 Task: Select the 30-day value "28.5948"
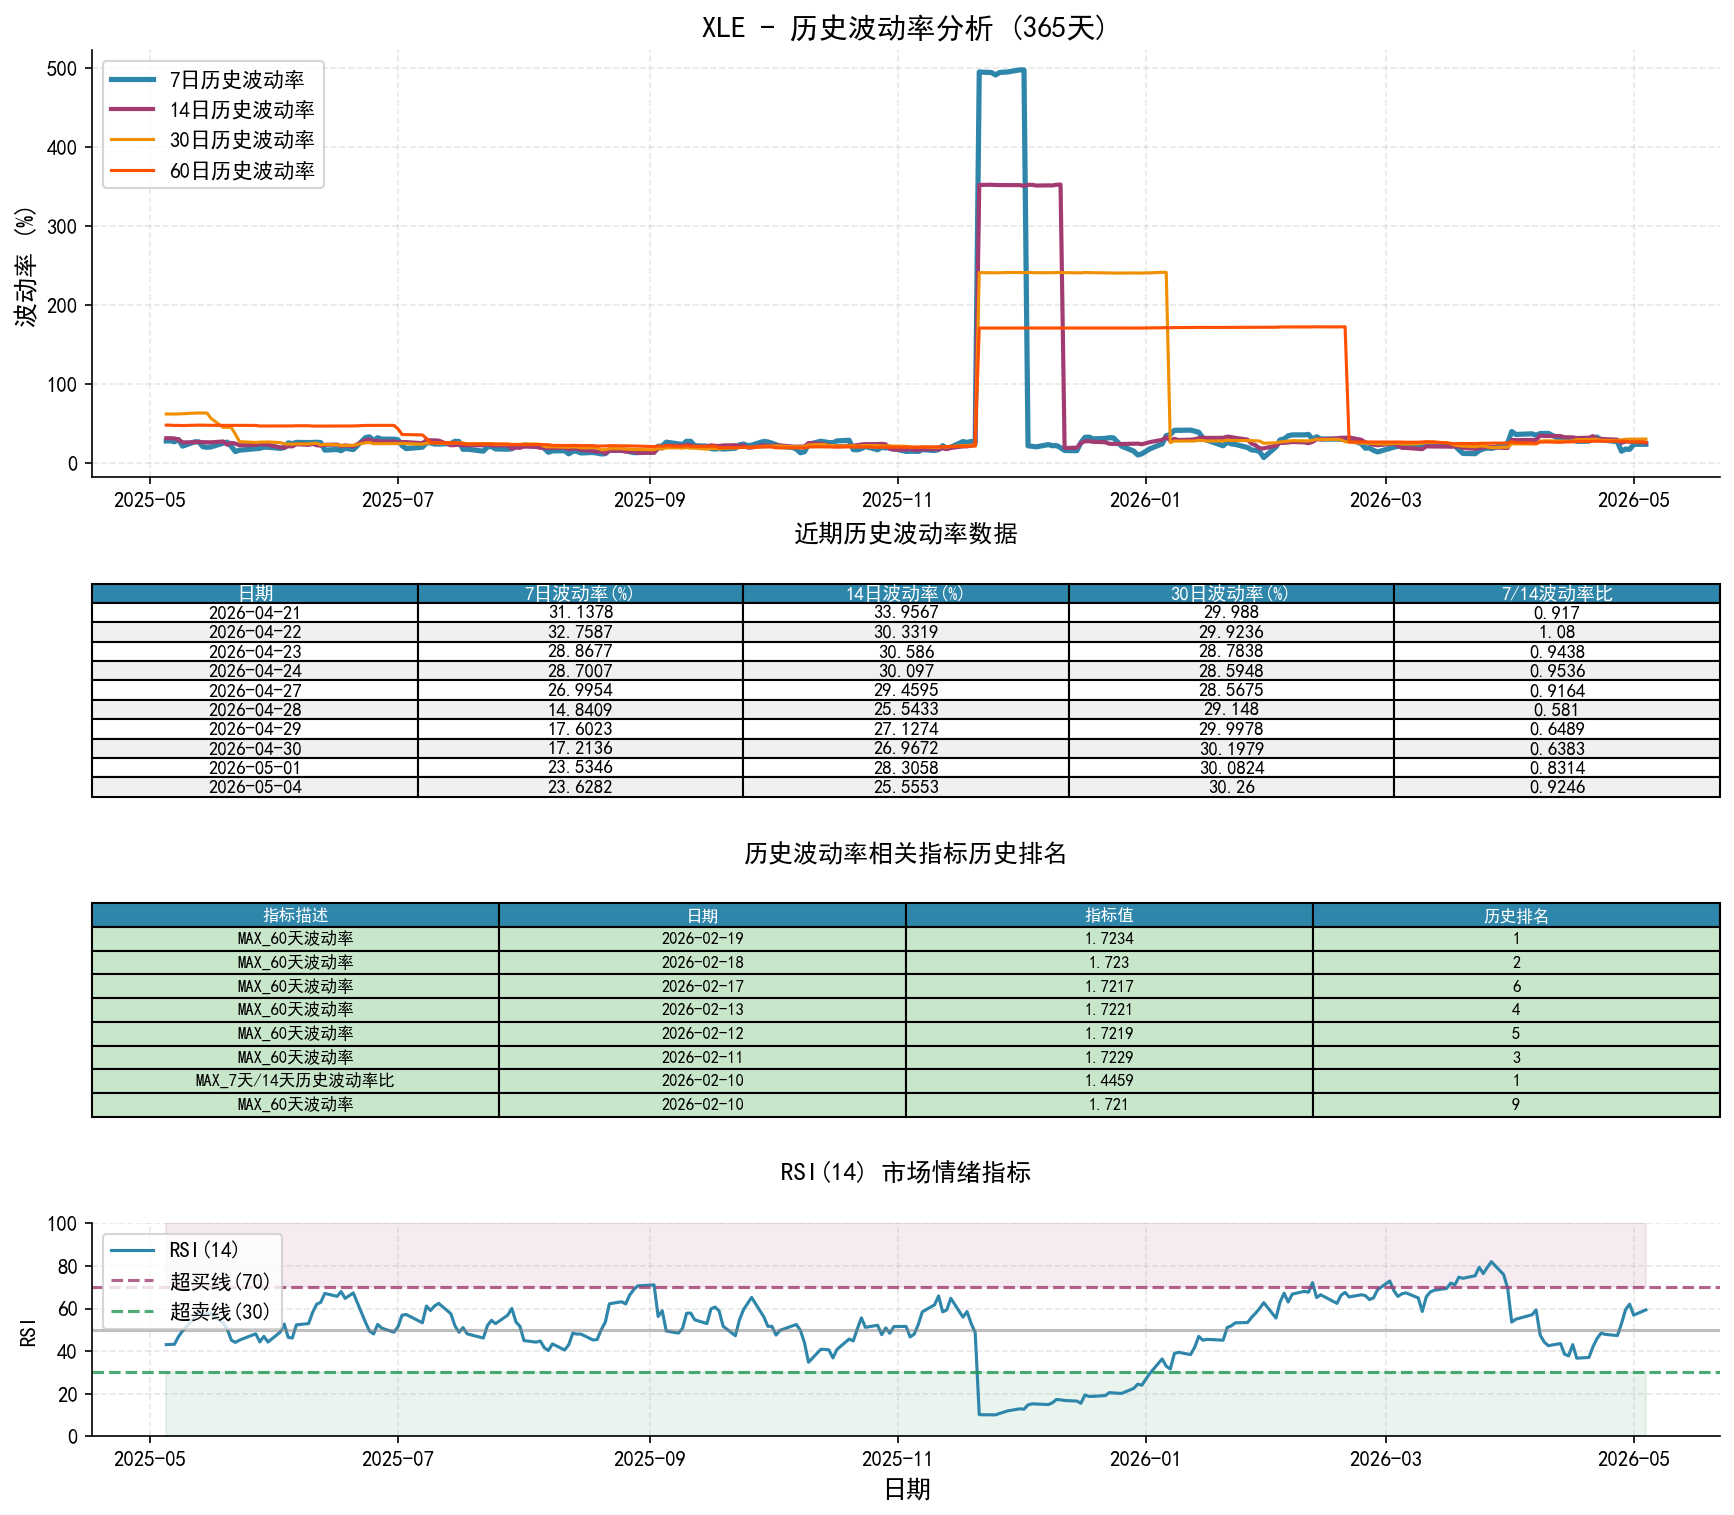coord(1231,671)
